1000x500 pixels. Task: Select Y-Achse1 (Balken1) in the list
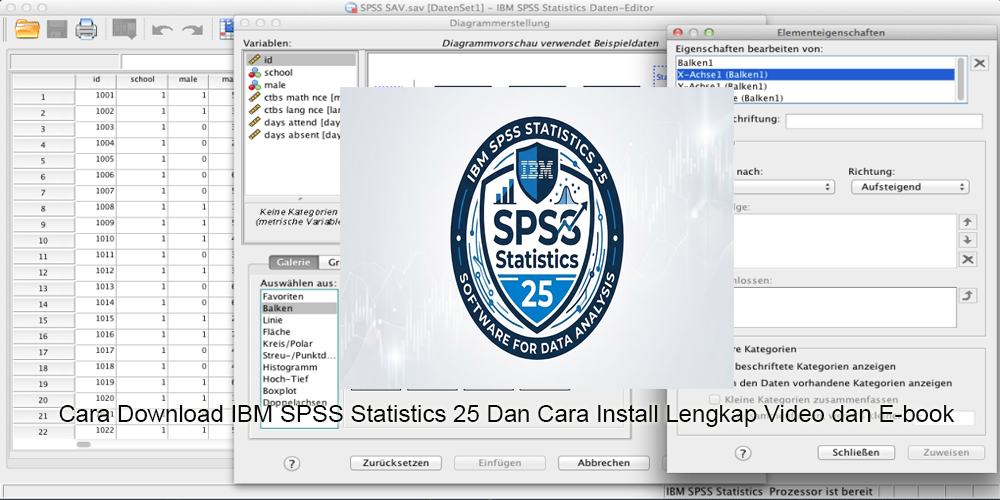(816, 86)
